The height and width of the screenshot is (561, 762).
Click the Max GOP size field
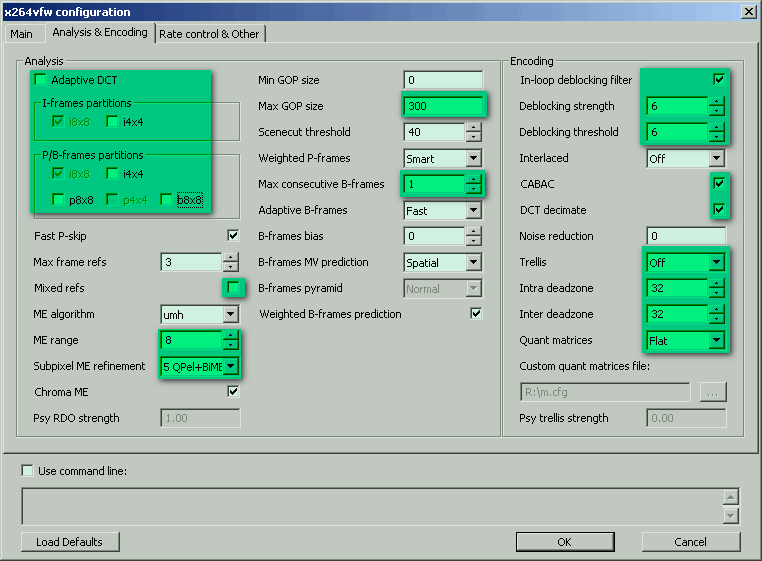443,106
